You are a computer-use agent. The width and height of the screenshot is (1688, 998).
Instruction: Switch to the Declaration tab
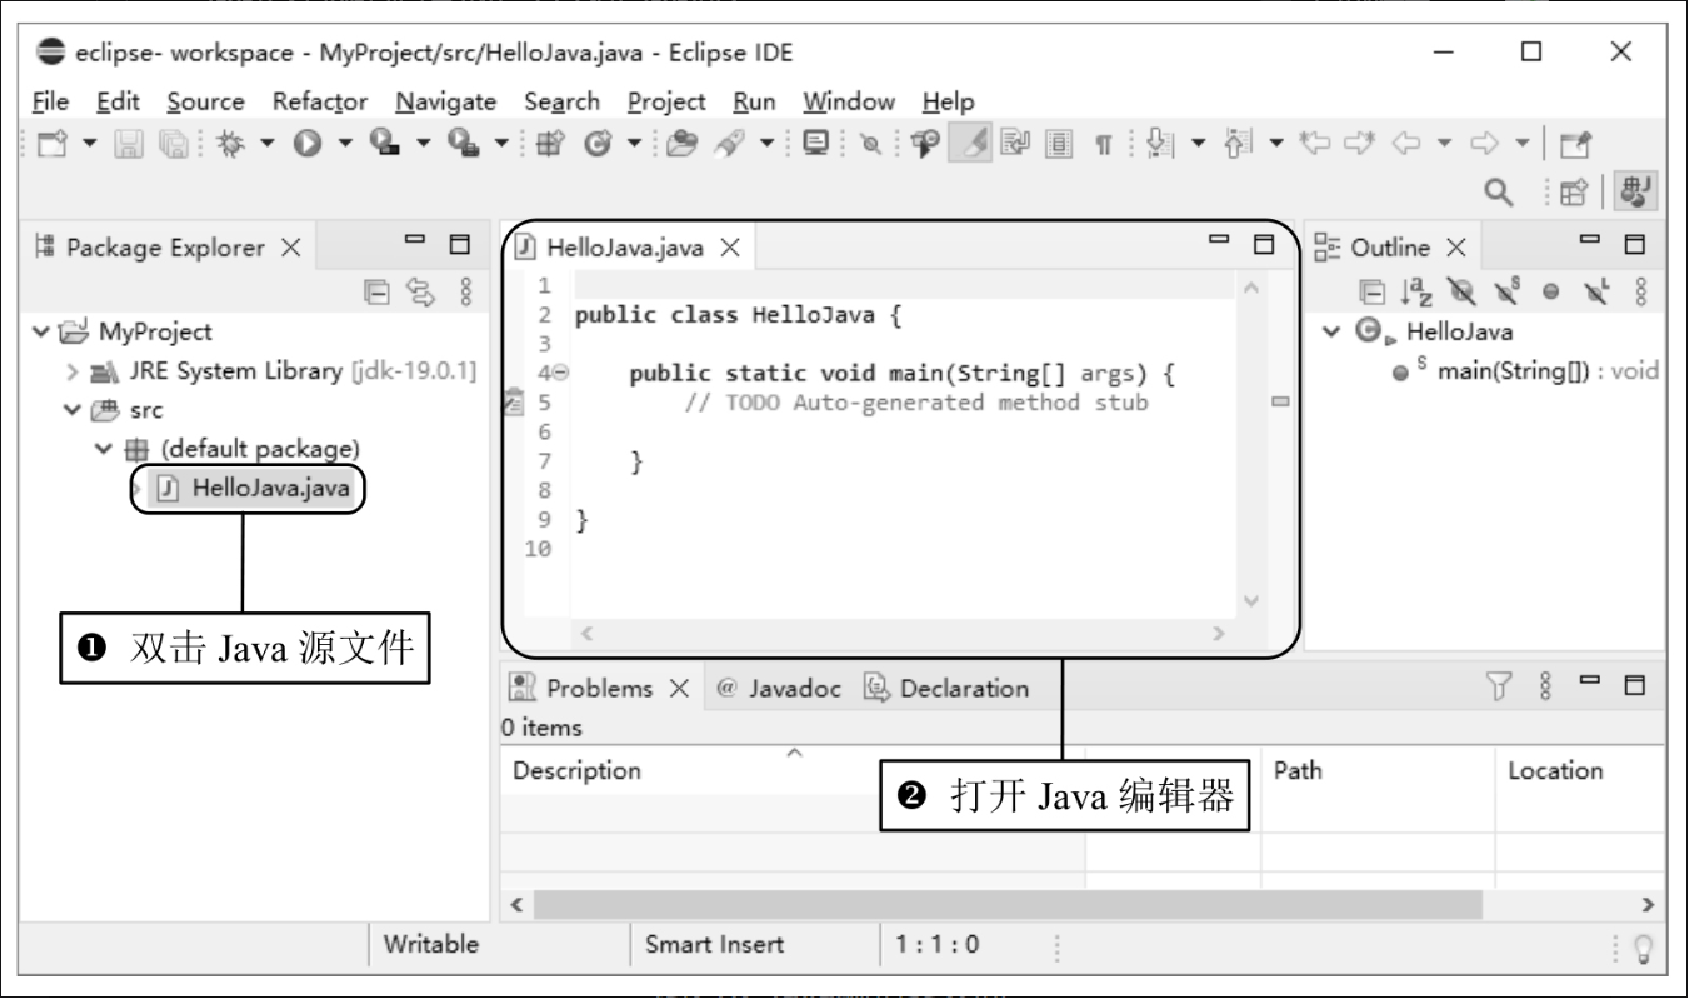[946, 688]
